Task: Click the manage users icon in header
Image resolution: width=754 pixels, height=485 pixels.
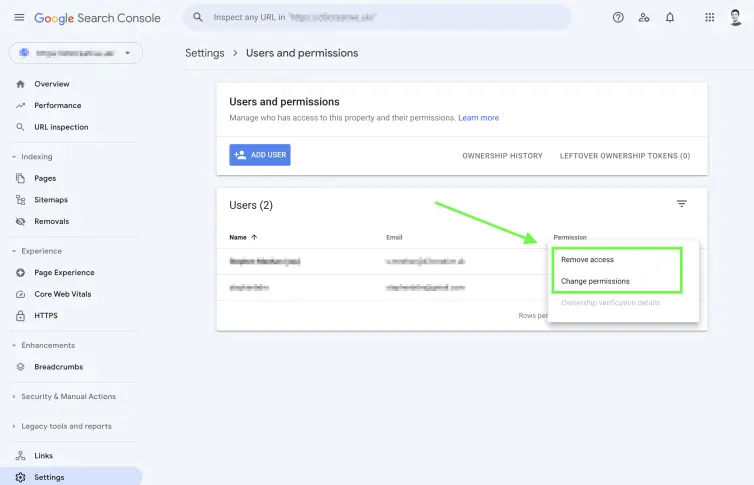Action: pyautogui.click(x=644, y=17)
